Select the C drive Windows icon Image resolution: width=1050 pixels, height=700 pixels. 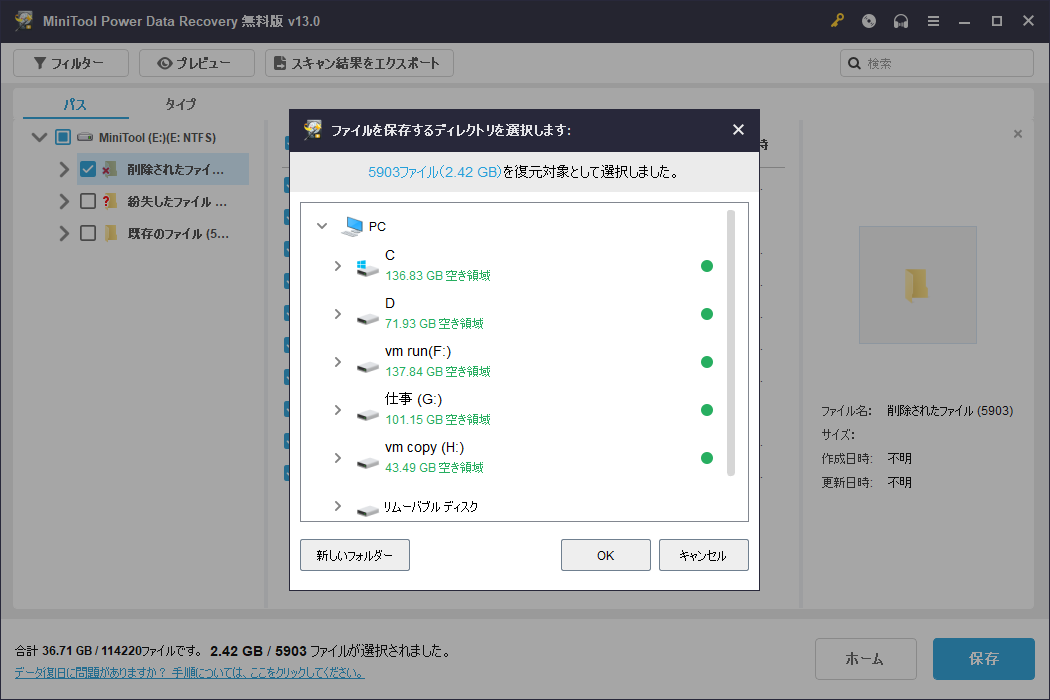pos(367,268)
